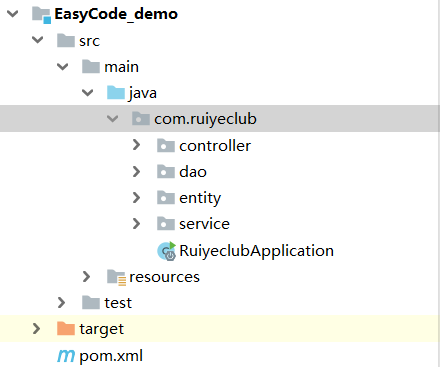Expand the target folder chevron
Viewport: 440px width, 367px height.
pos(36,328)
